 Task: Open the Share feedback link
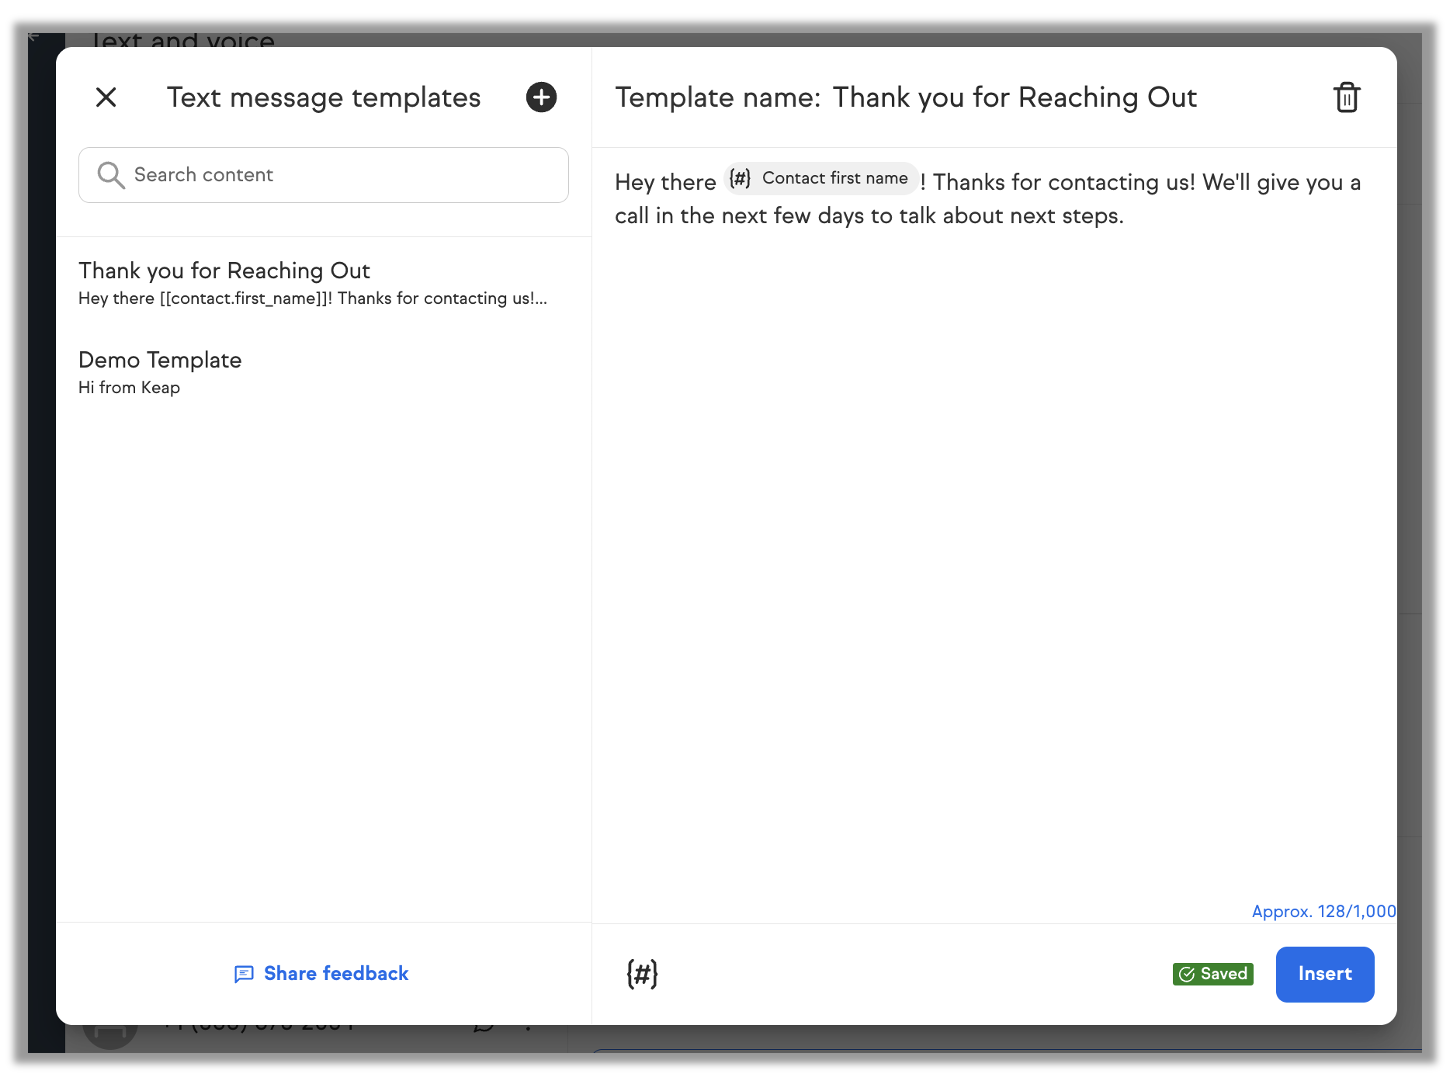click(x=336, y=974)
